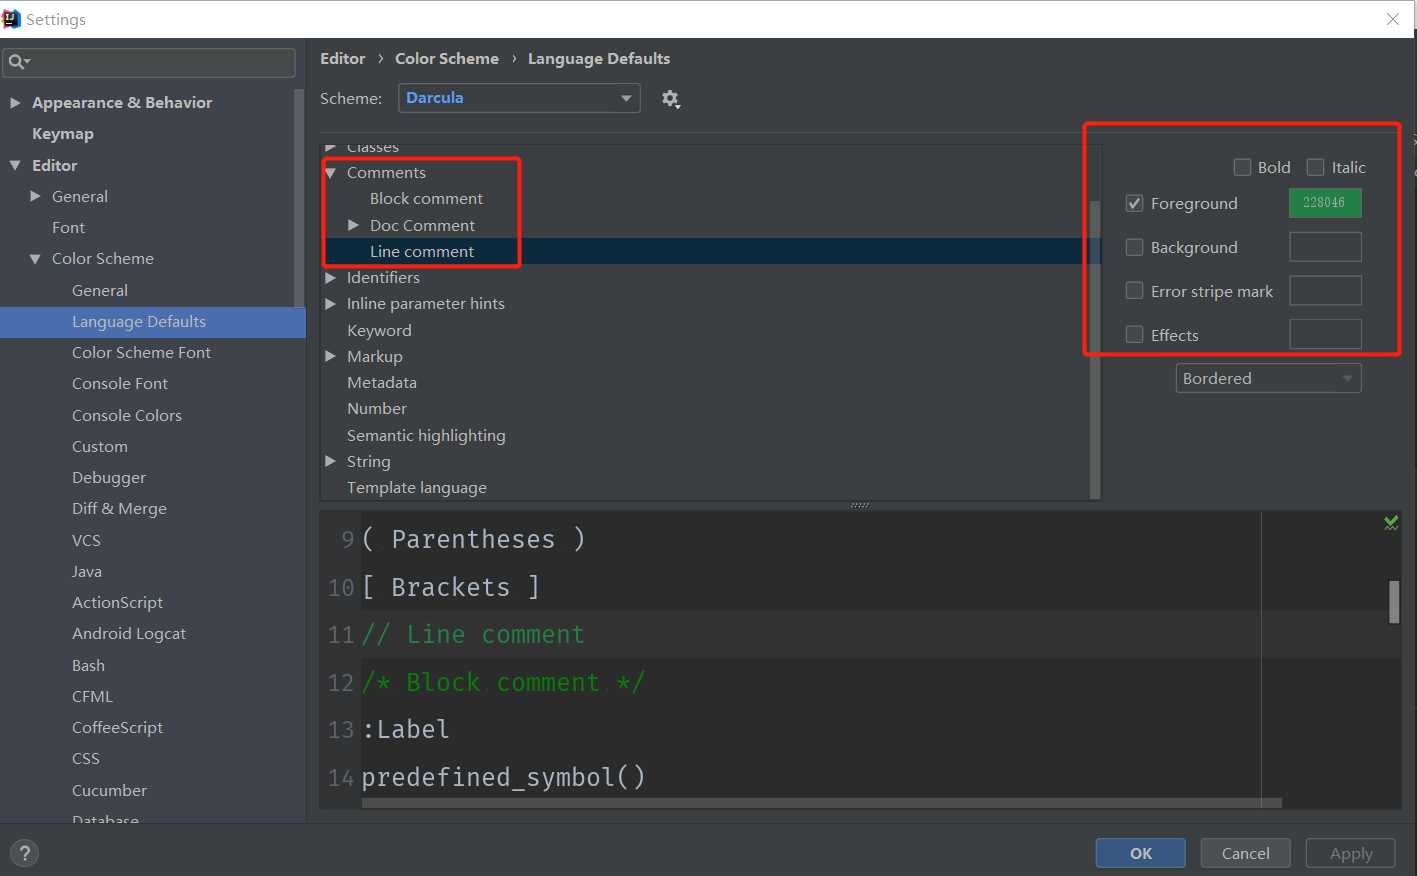
Task: Open ActionScript color settings
Action: (x=117, y=602)
